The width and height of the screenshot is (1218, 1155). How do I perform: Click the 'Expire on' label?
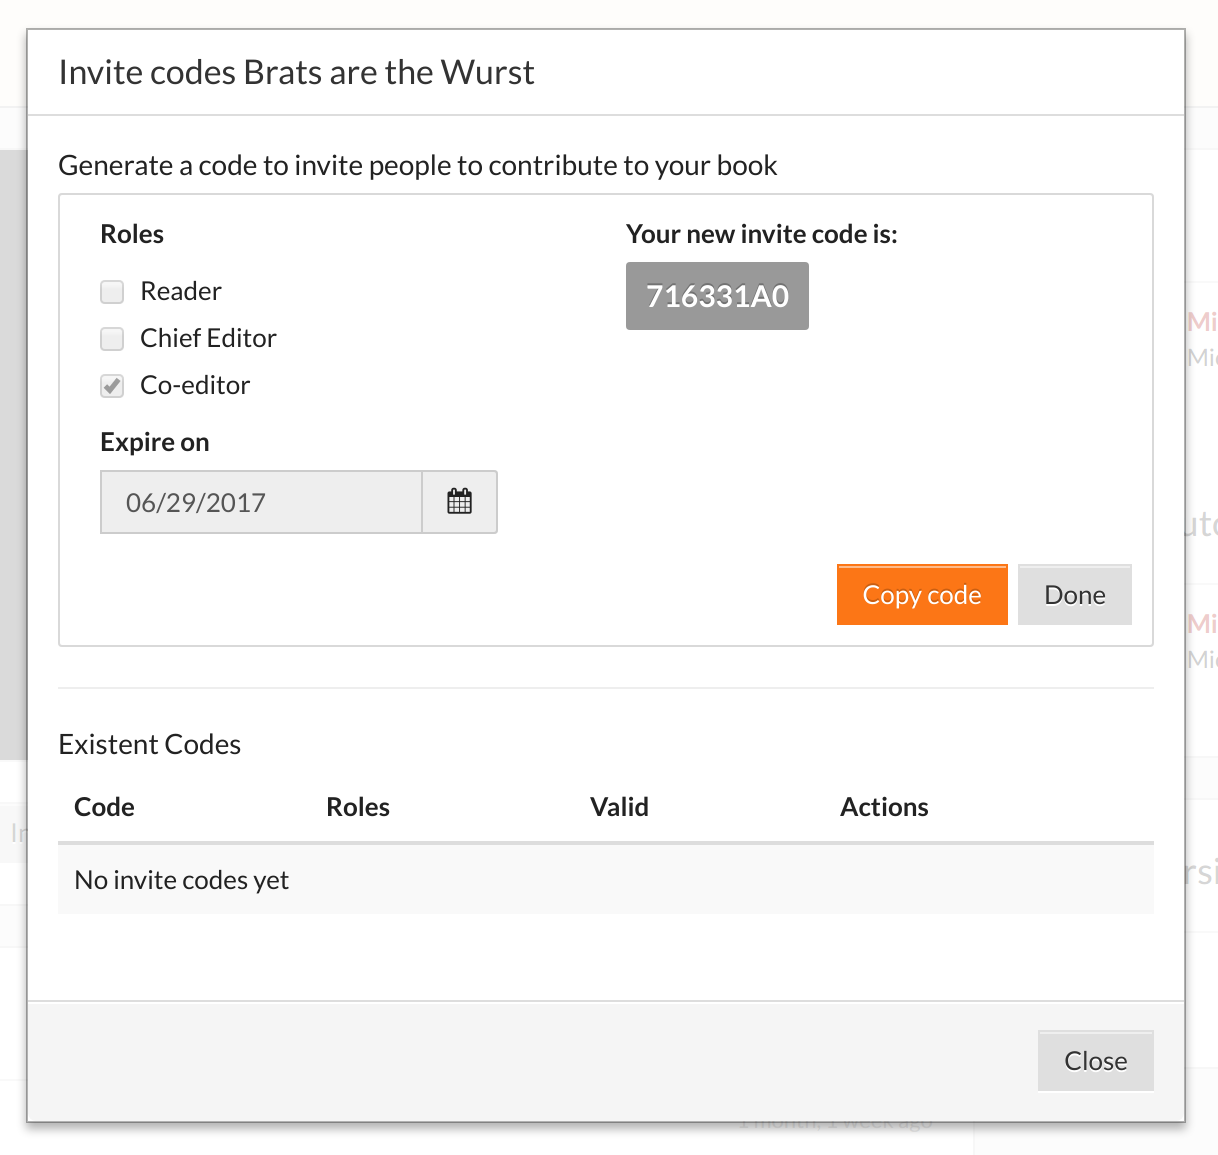[155, 442]
